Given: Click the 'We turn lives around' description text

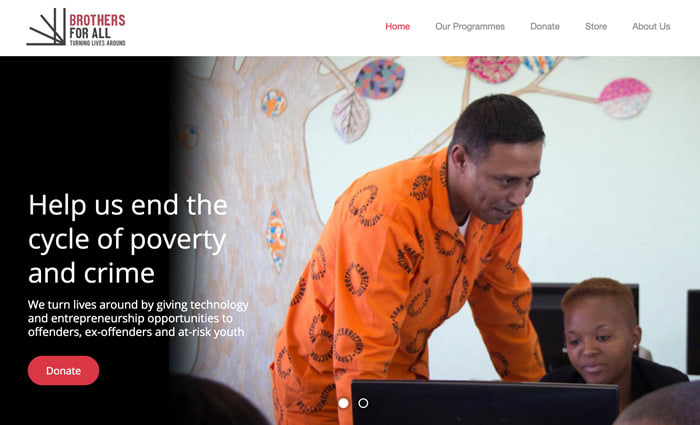Looking at the screenshot, I should point(138,318).
